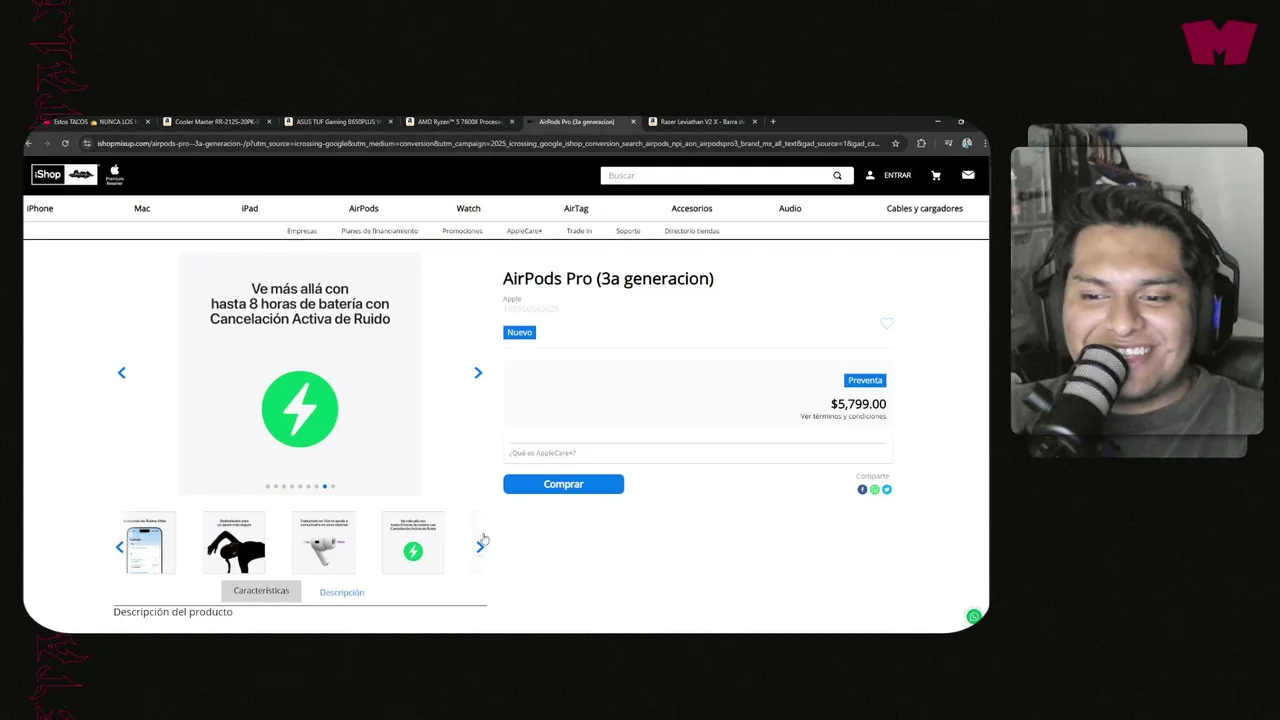Open the iPhone menu category
The image size is (1280, 720).
click(40, 208)
